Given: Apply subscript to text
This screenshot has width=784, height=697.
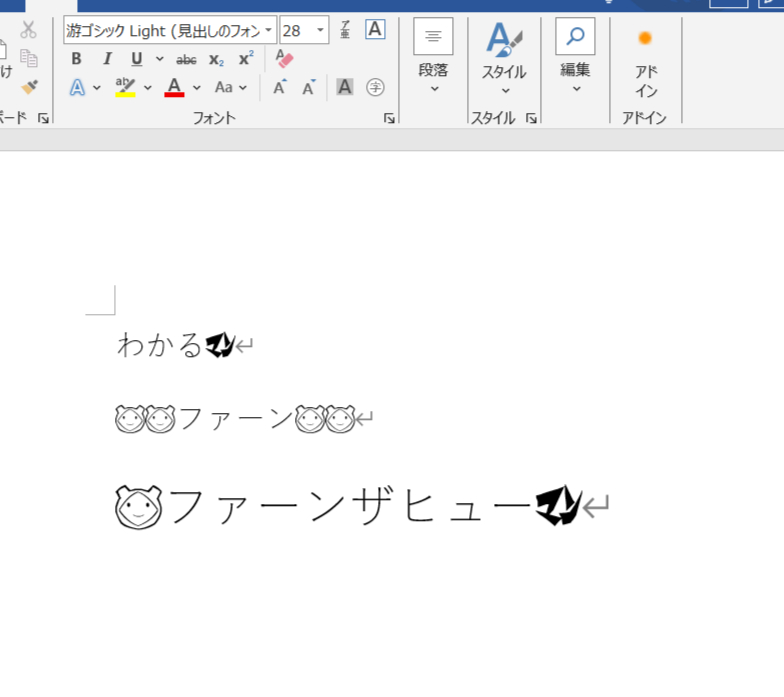Looking at the screenshot, I should [x=216, y=59].
